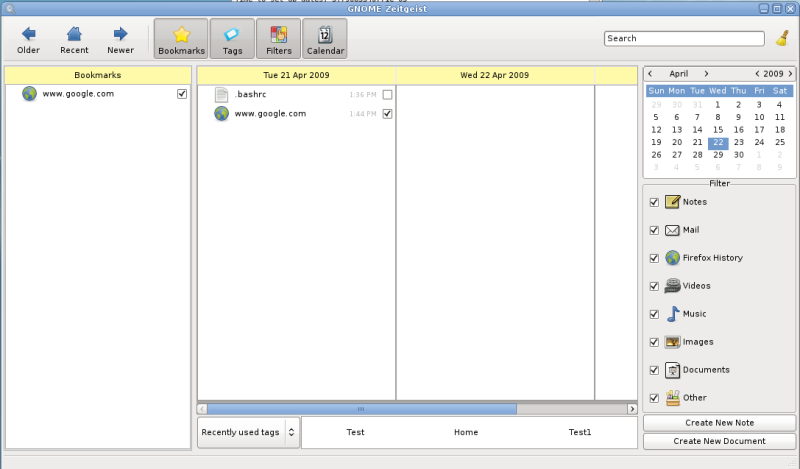The image size is (800, 469).
Task: Click Create New Document button
Action: coord(719,441)
